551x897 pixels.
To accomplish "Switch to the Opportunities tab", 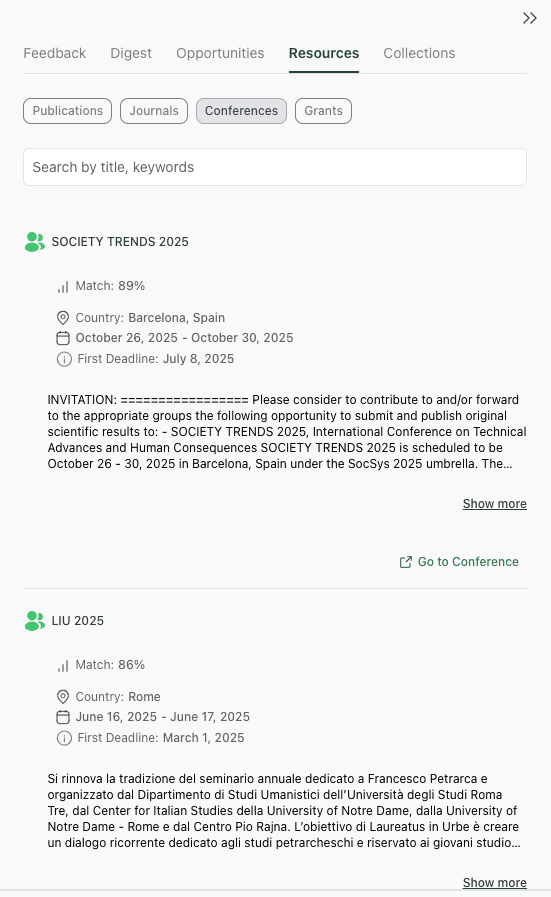I will (220, 53).
